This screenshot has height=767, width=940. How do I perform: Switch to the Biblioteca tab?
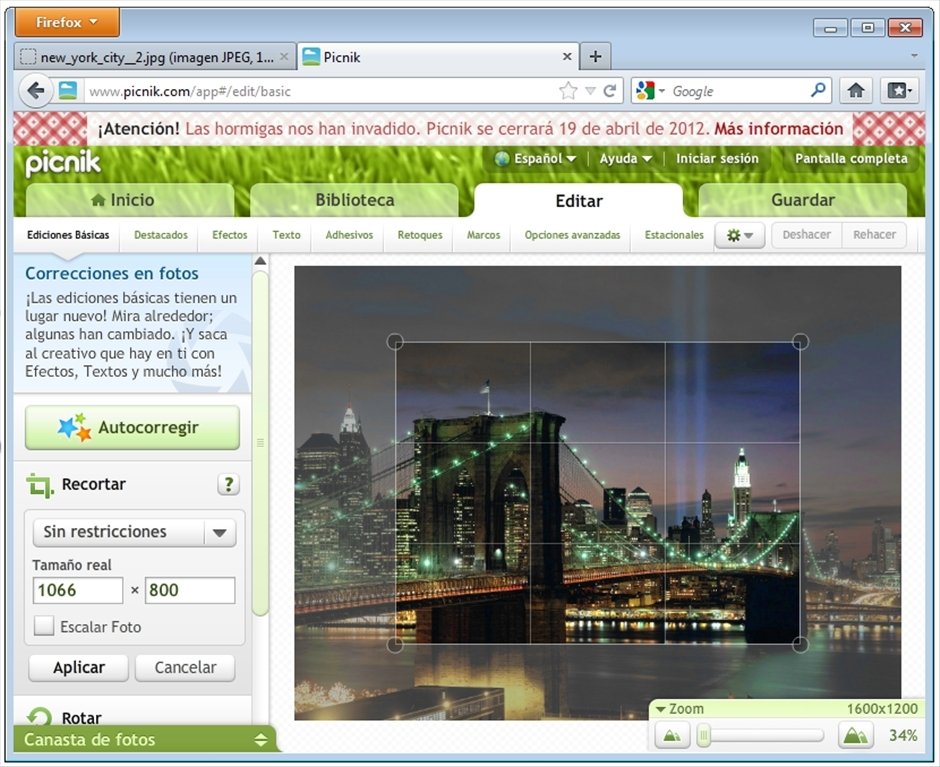(x=354, y=200)
